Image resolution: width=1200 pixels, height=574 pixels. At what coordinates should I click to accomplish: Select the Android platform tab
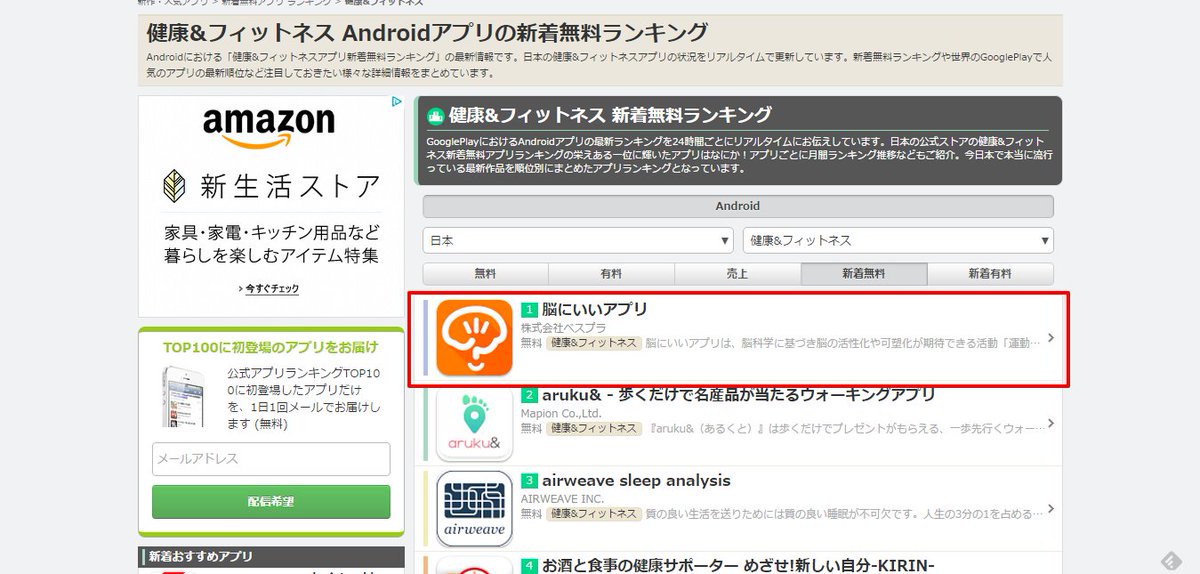point(738,207)
